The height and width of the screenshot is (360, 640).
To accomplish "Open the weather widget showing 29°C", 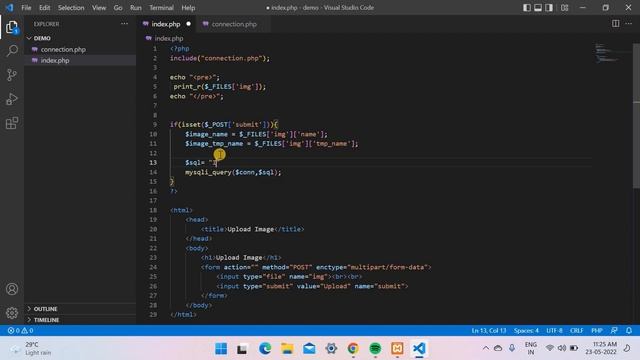I will (x=31, y=348).
